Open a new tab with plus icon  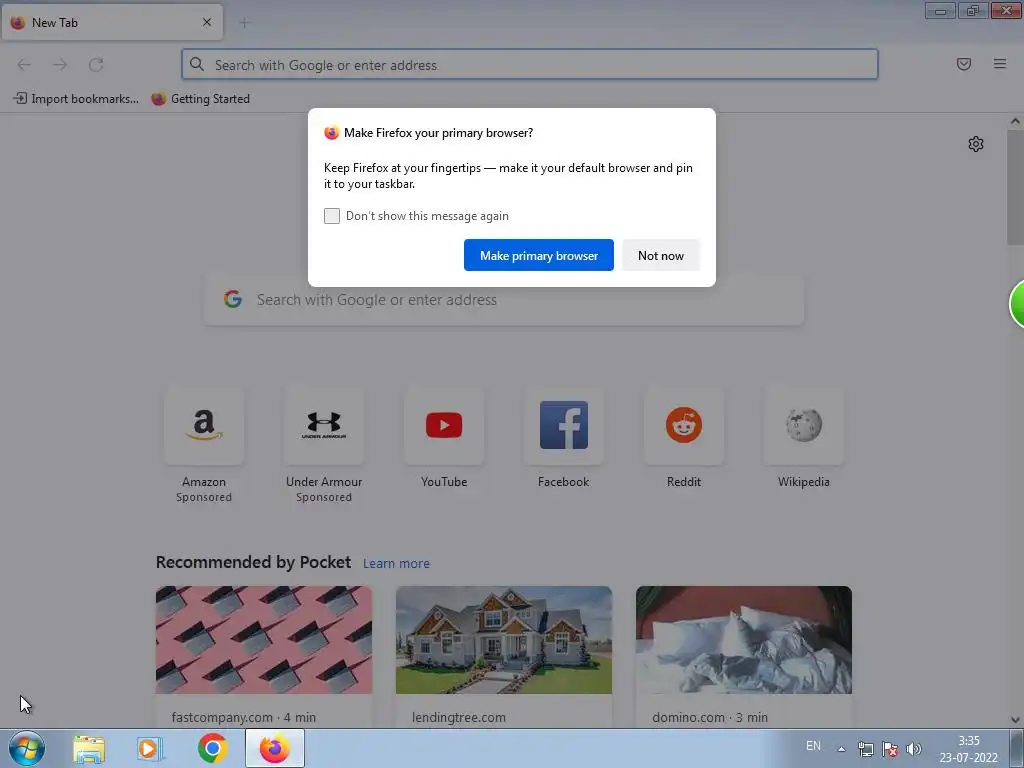coord(244,23)
